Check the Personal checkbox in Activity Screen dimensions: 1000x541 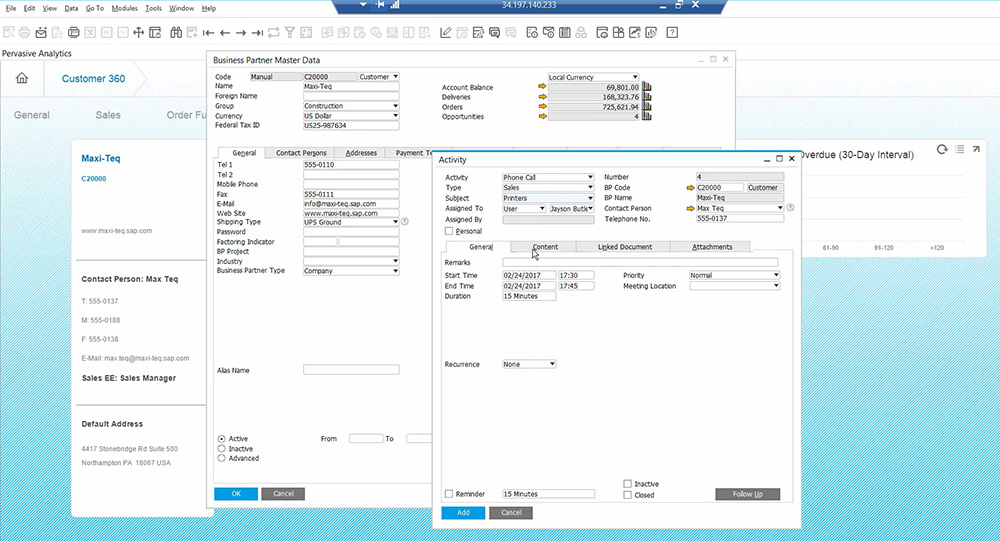pos(449,231)
